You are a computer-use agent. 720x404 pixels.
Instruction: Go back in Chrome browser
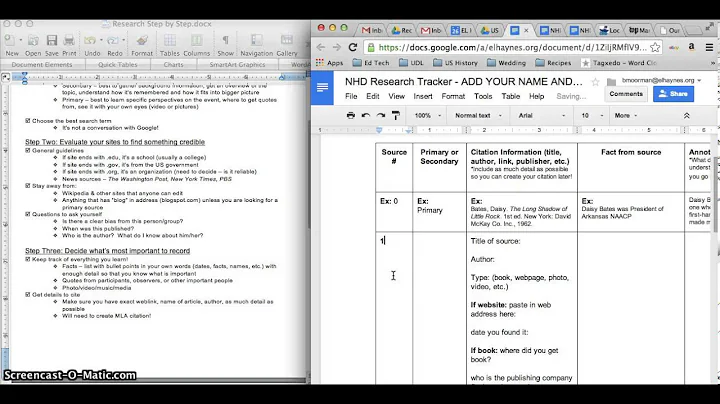click(321, 47)
